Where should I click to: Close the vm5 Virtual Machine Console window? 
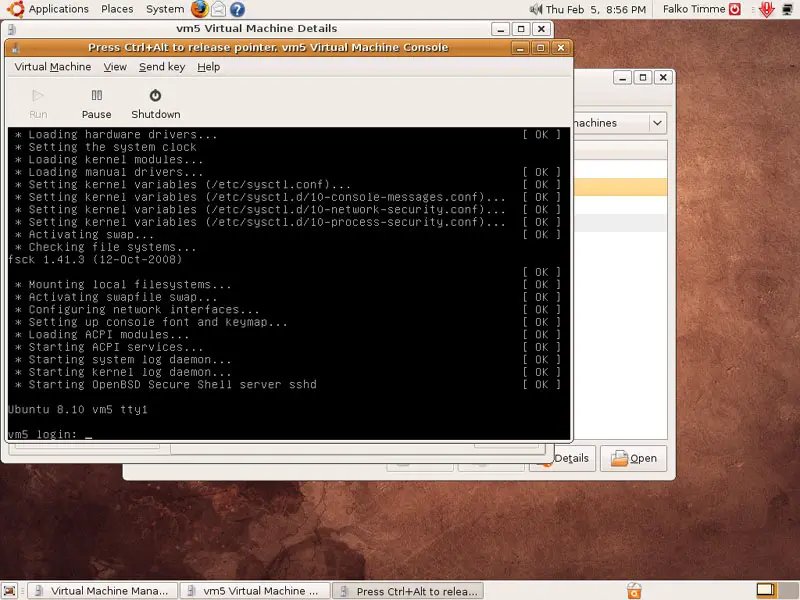[561, 48]
